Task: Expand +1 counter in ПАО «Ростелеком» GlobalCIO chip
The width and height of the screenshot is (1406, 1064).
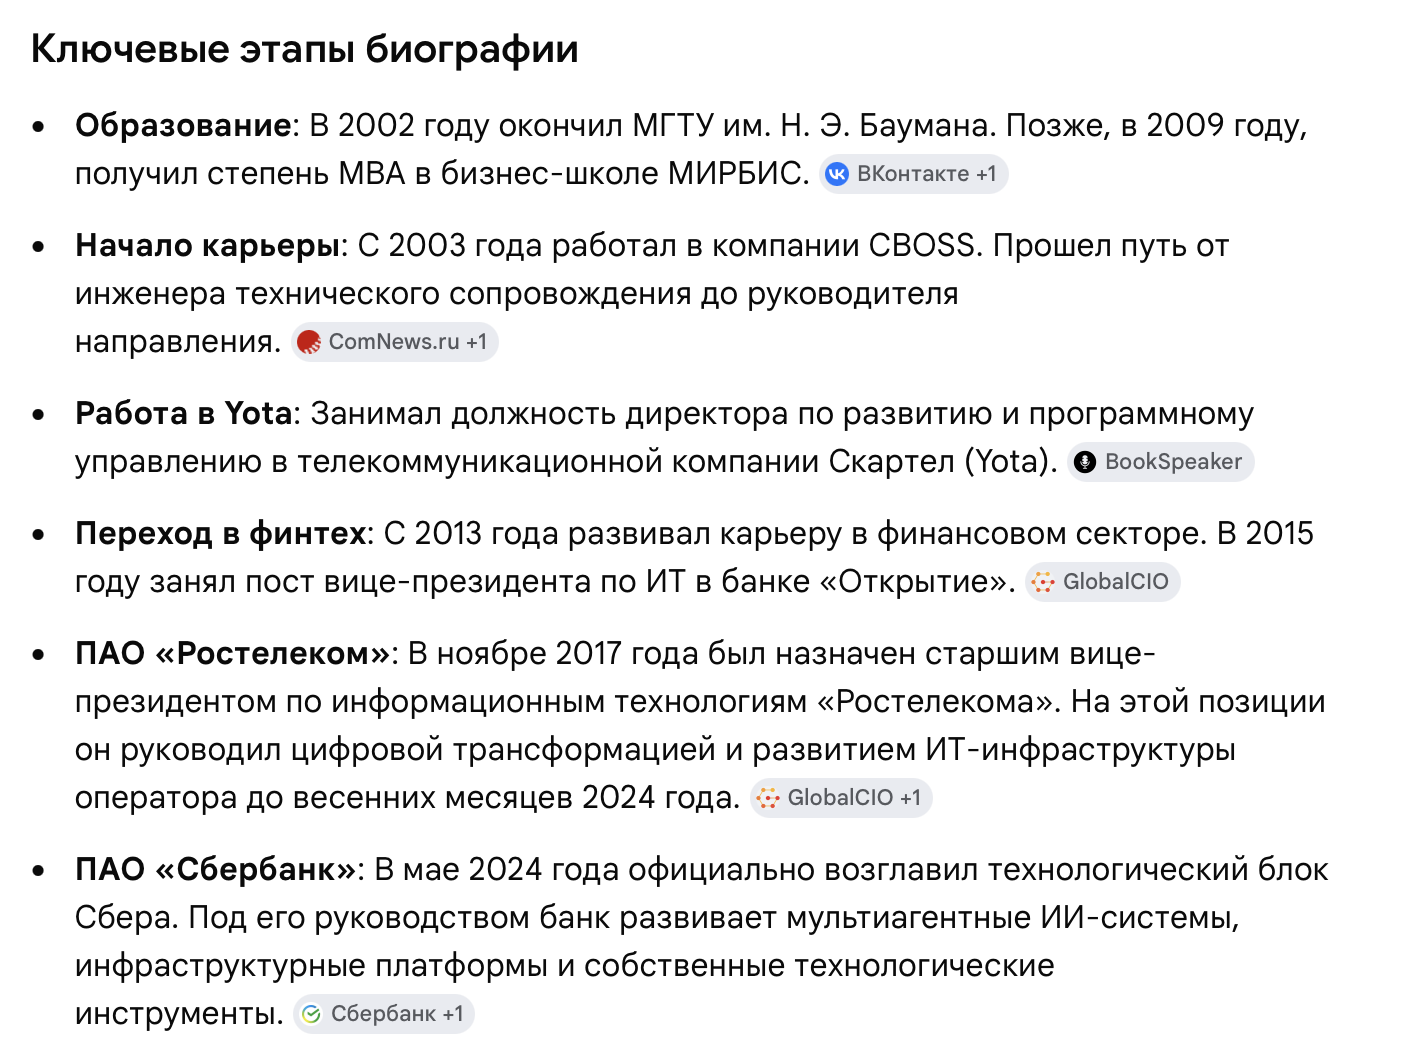Action: tap(910, 798)
